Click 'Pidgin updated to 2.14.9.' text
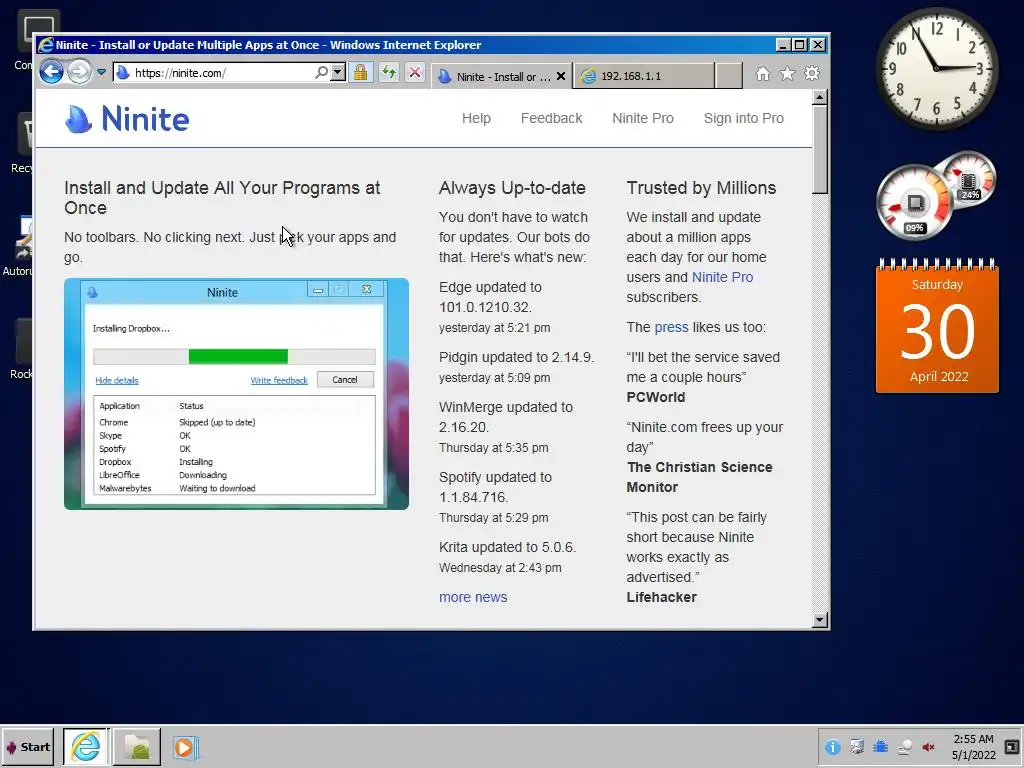 (516, 357)
